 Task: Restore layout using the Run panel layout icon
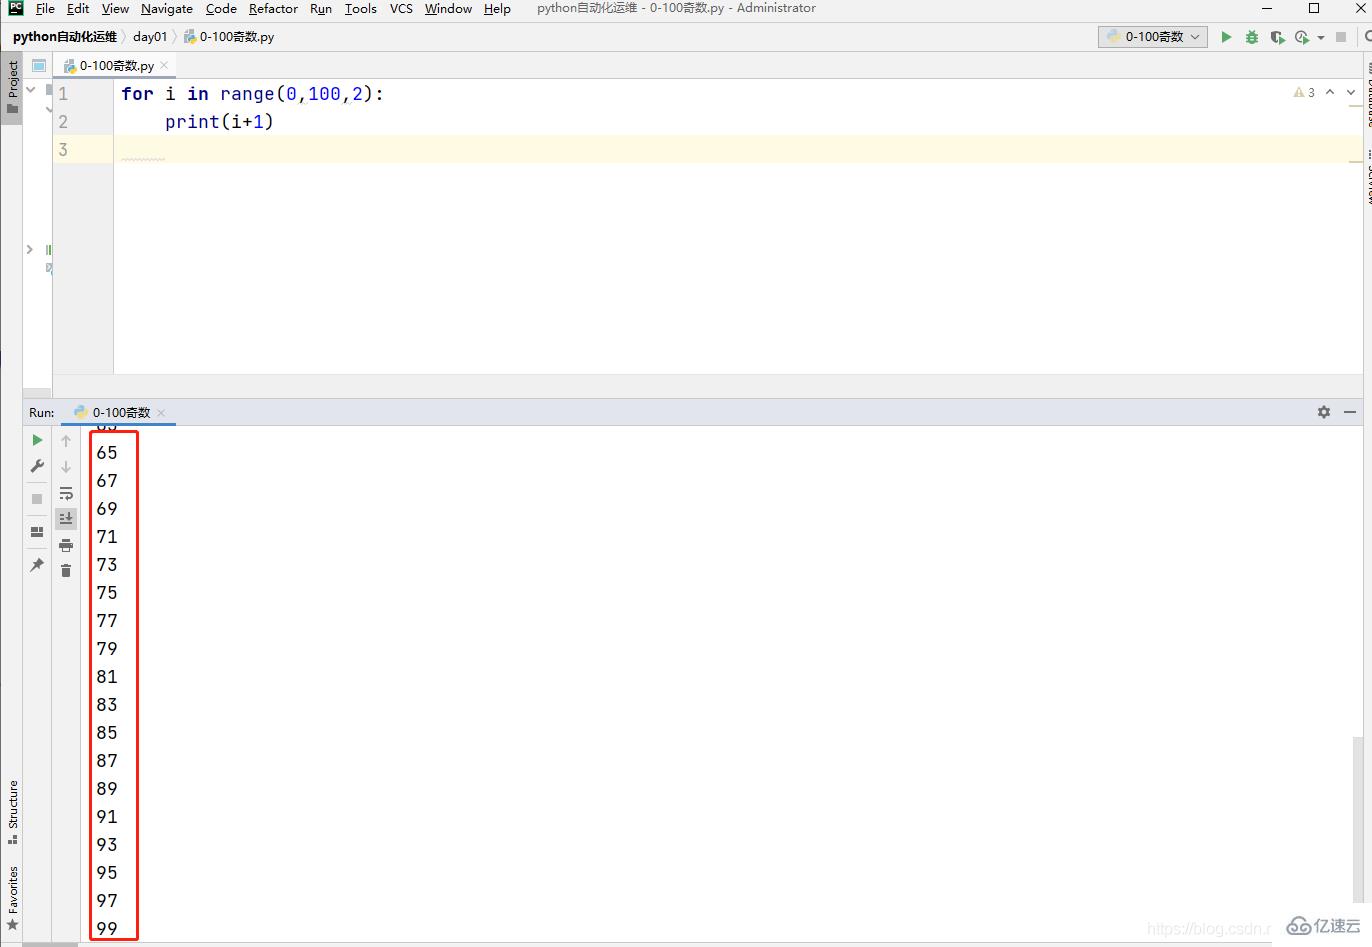37,532
